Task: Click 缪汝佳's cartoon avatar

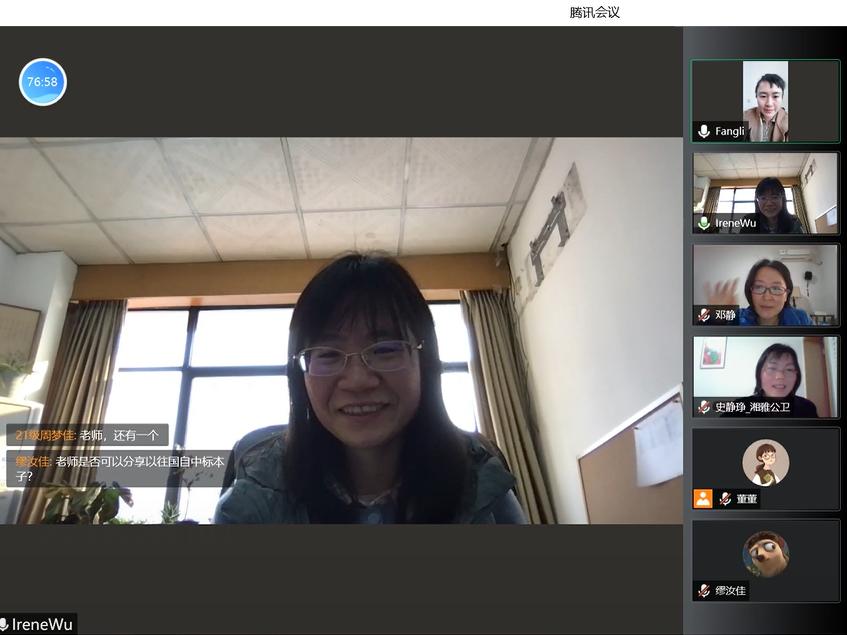Action: 765,553
